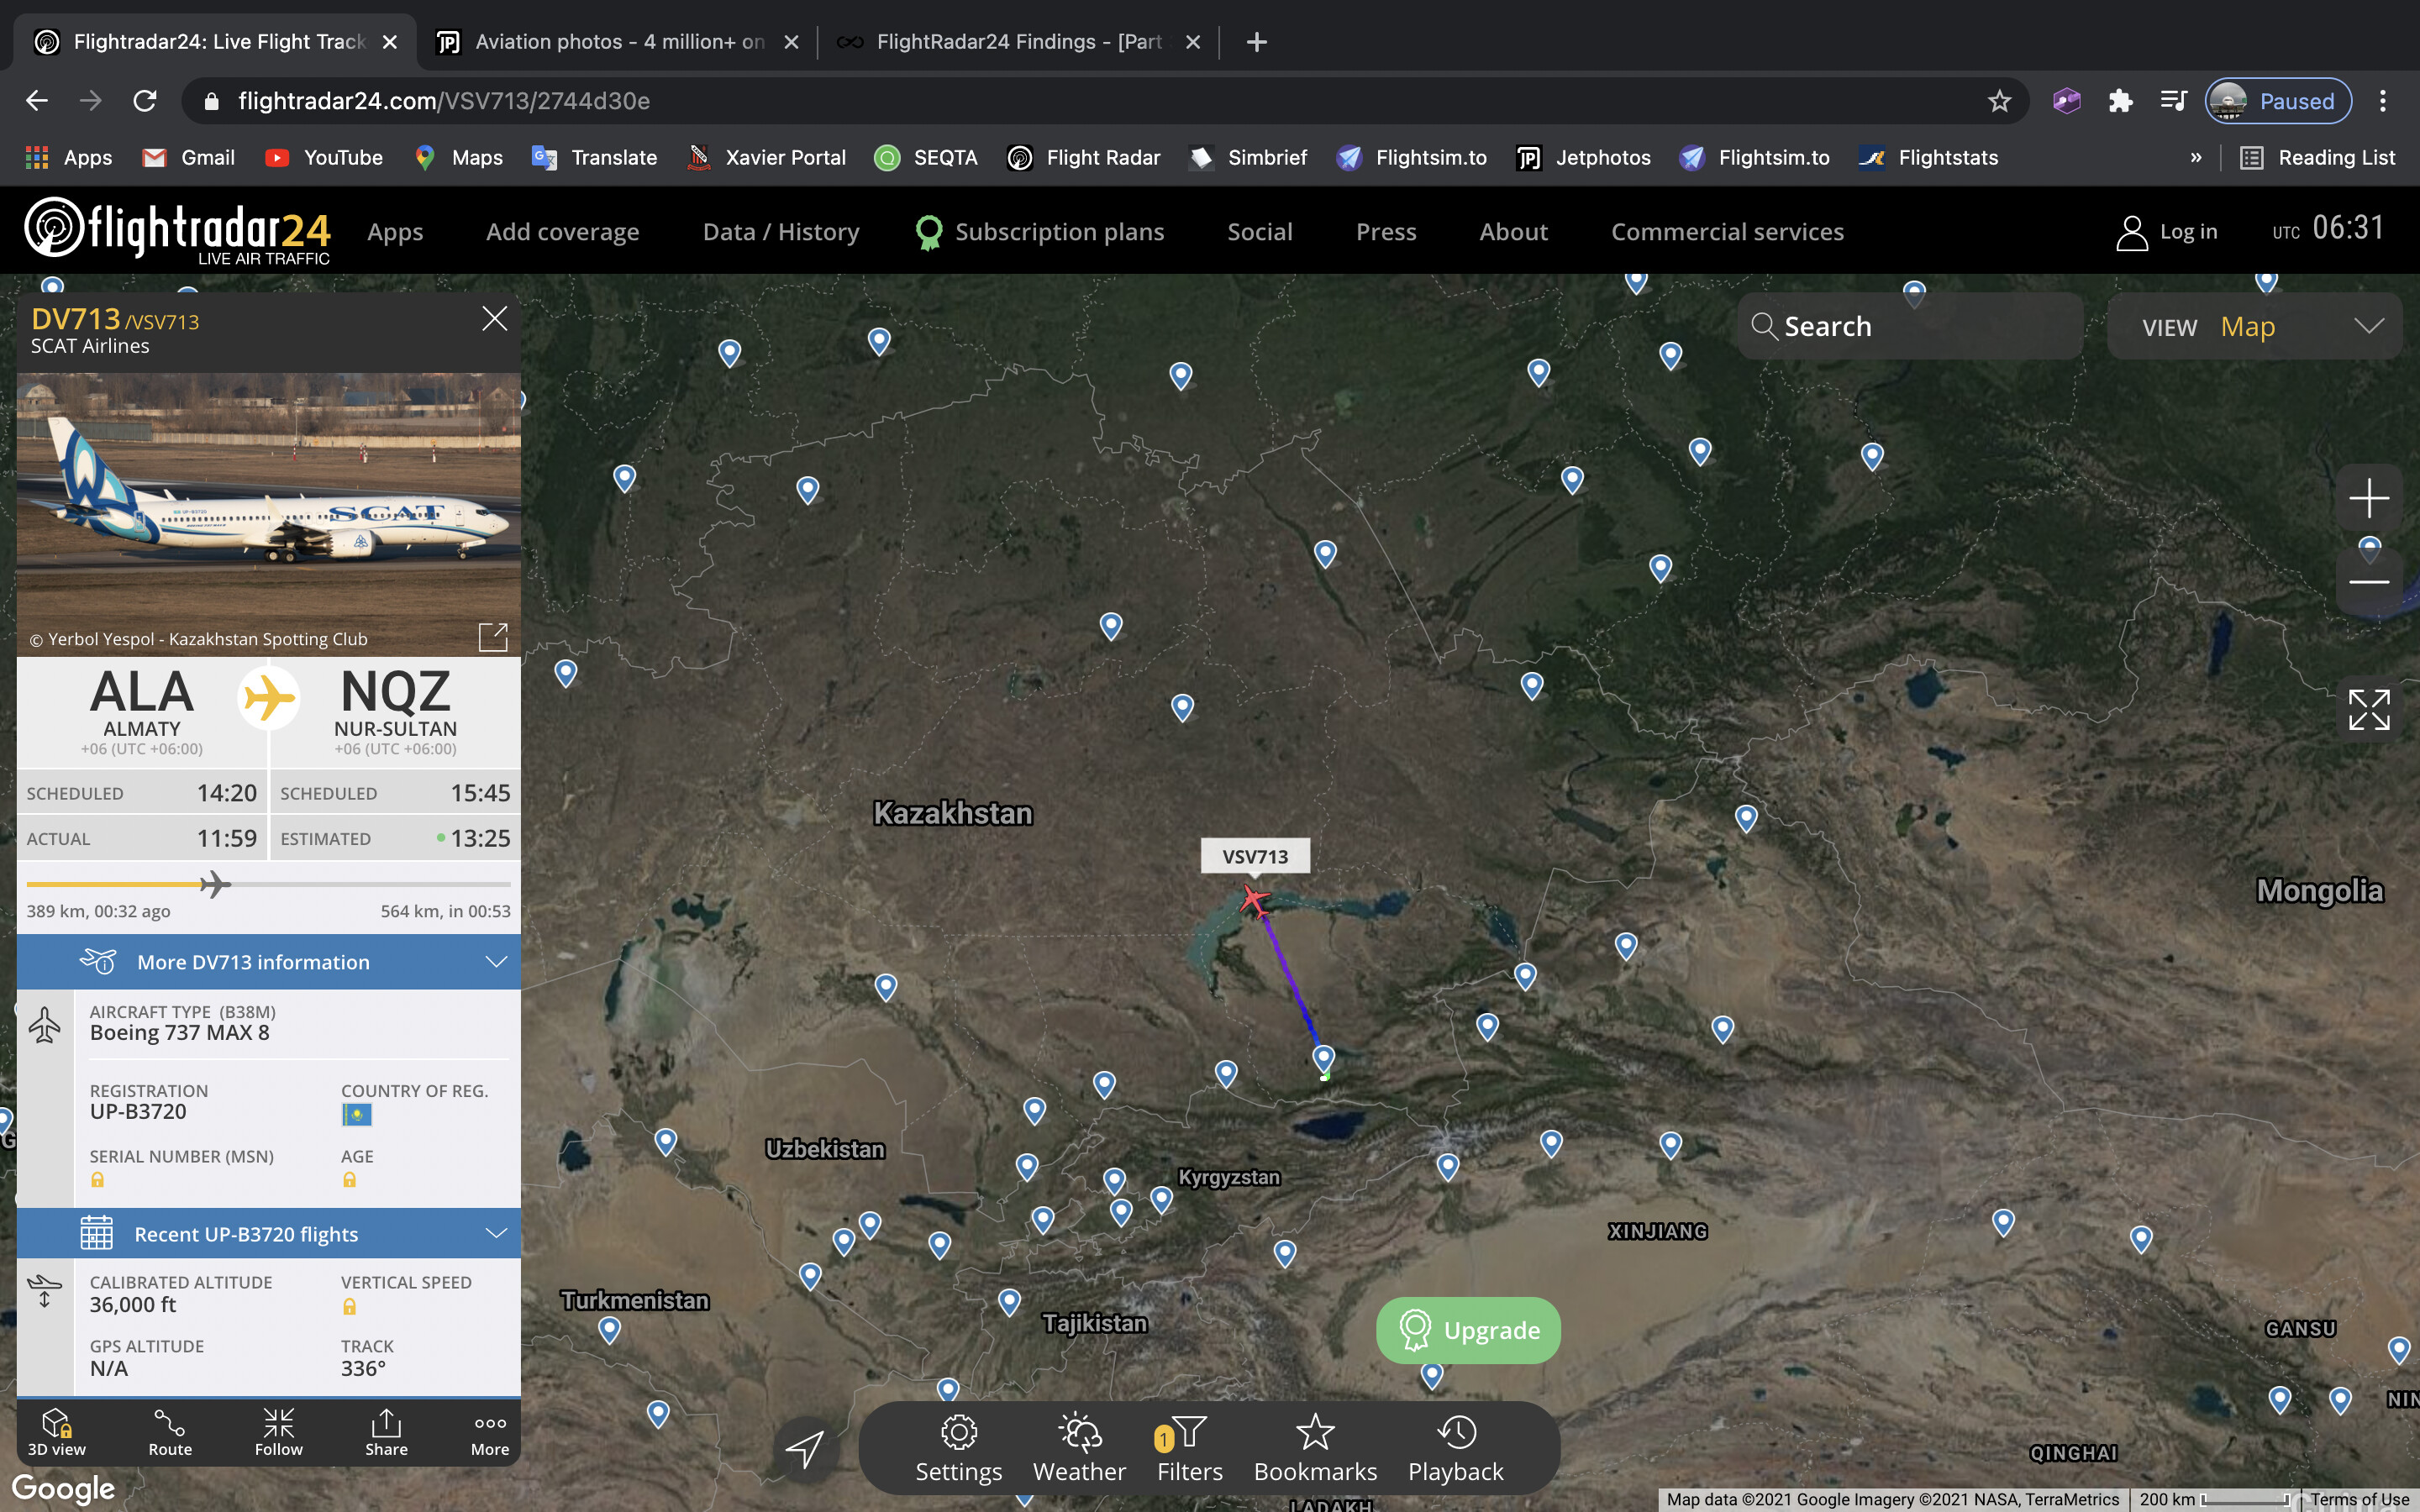Click the green Upgrade button
Viewport: 2420px width, 1512px height.
tap(1468, 1330)
